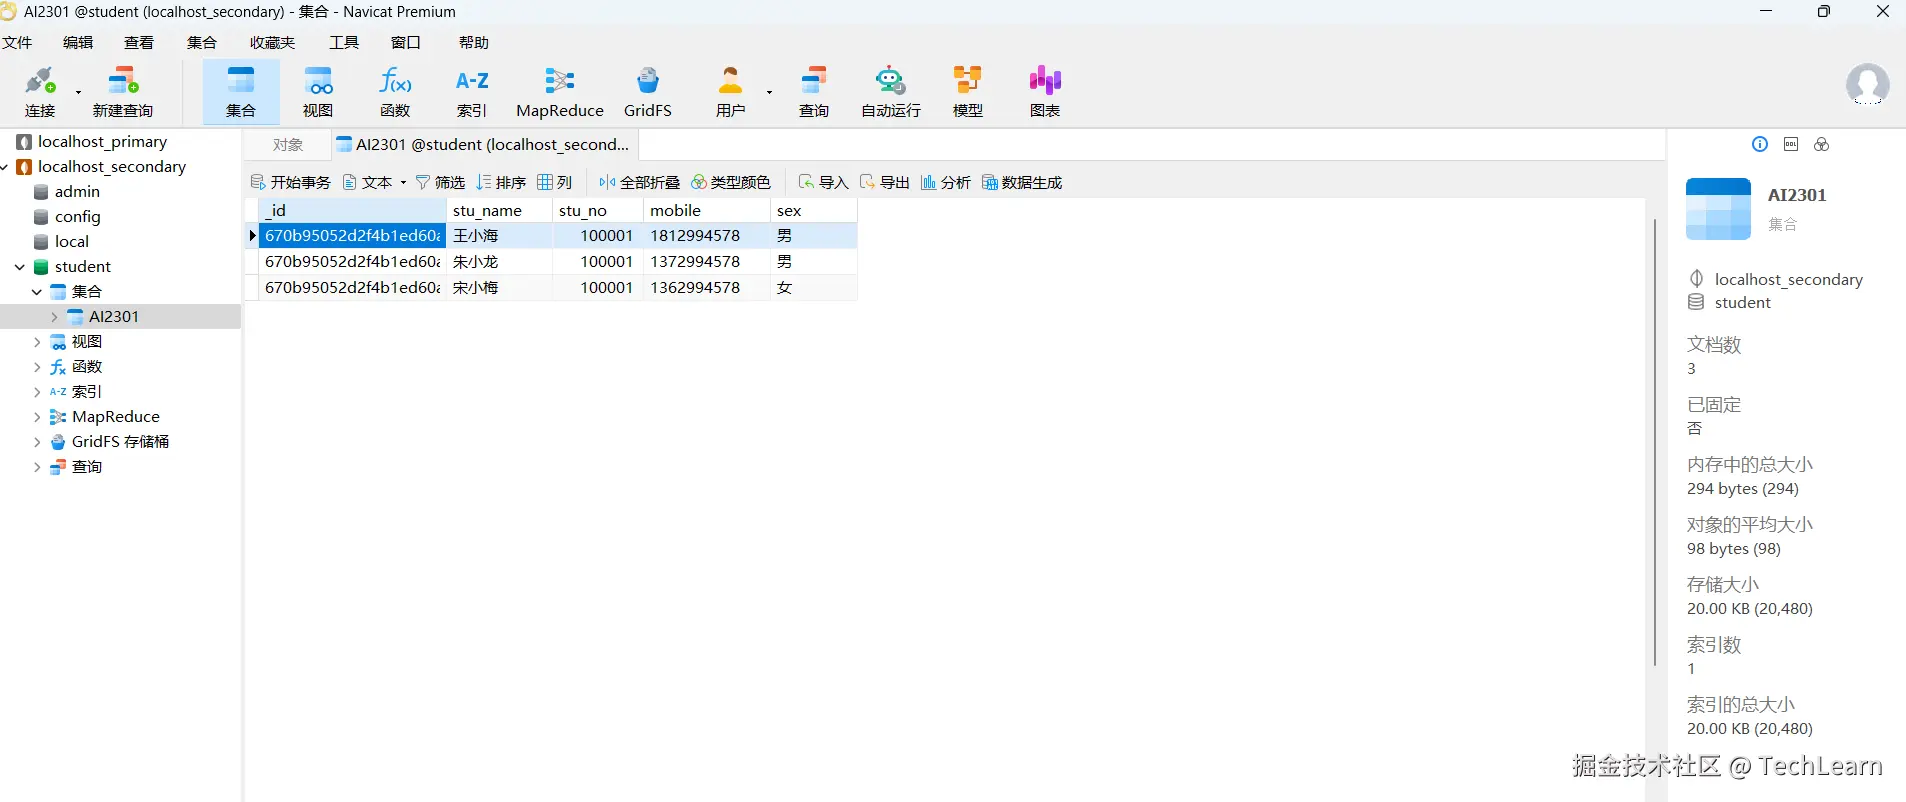Screen dimensions: 1906x802
Task: Switch to the DDL panel icon
Action: click(x=1791, y=144)
